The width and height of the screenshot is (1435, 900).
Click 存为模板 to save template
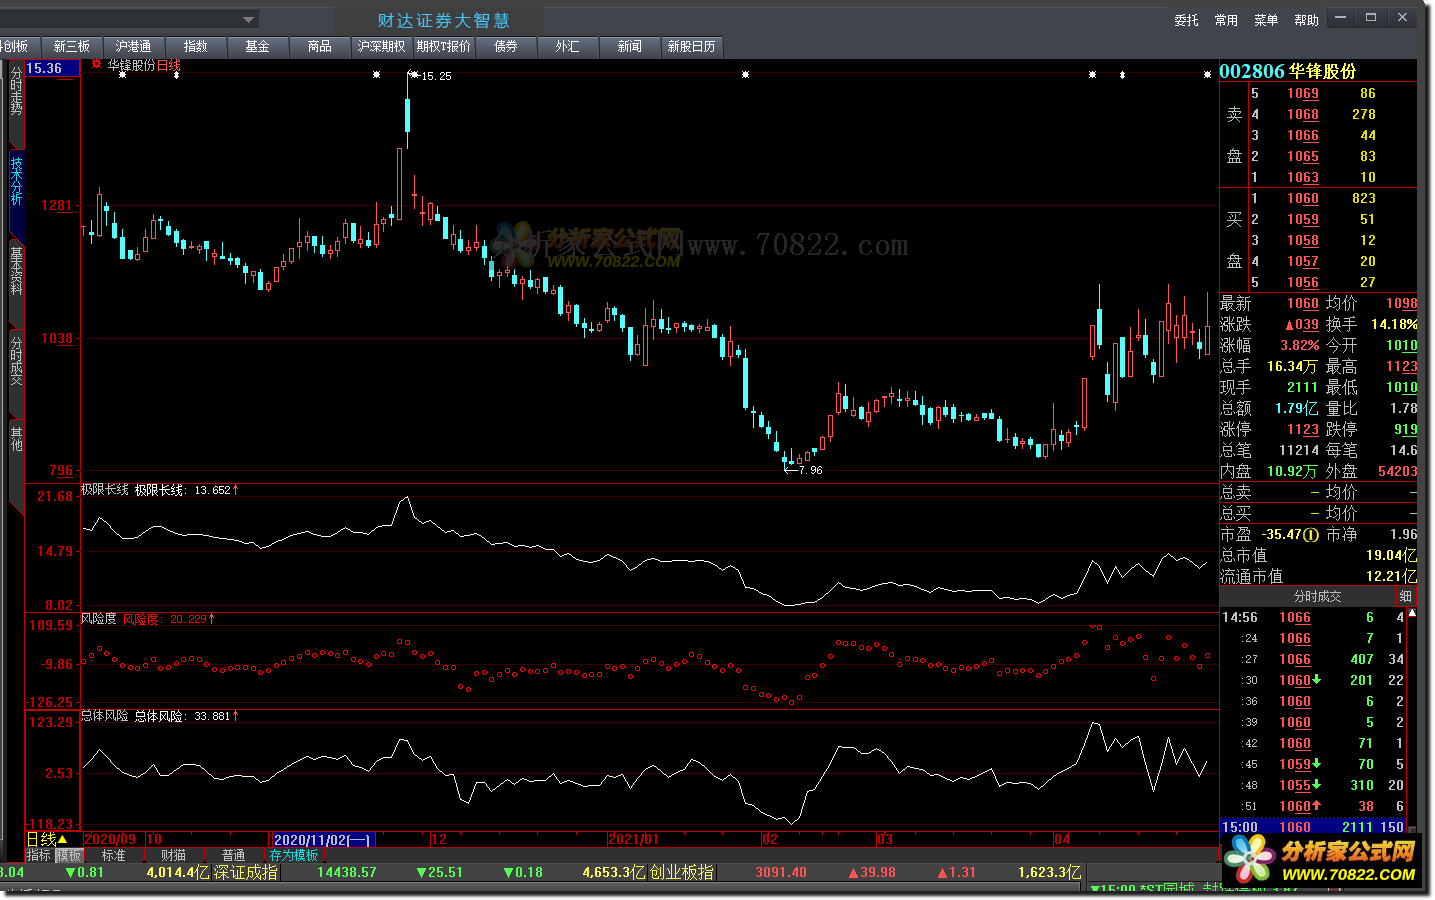[294, 855]
